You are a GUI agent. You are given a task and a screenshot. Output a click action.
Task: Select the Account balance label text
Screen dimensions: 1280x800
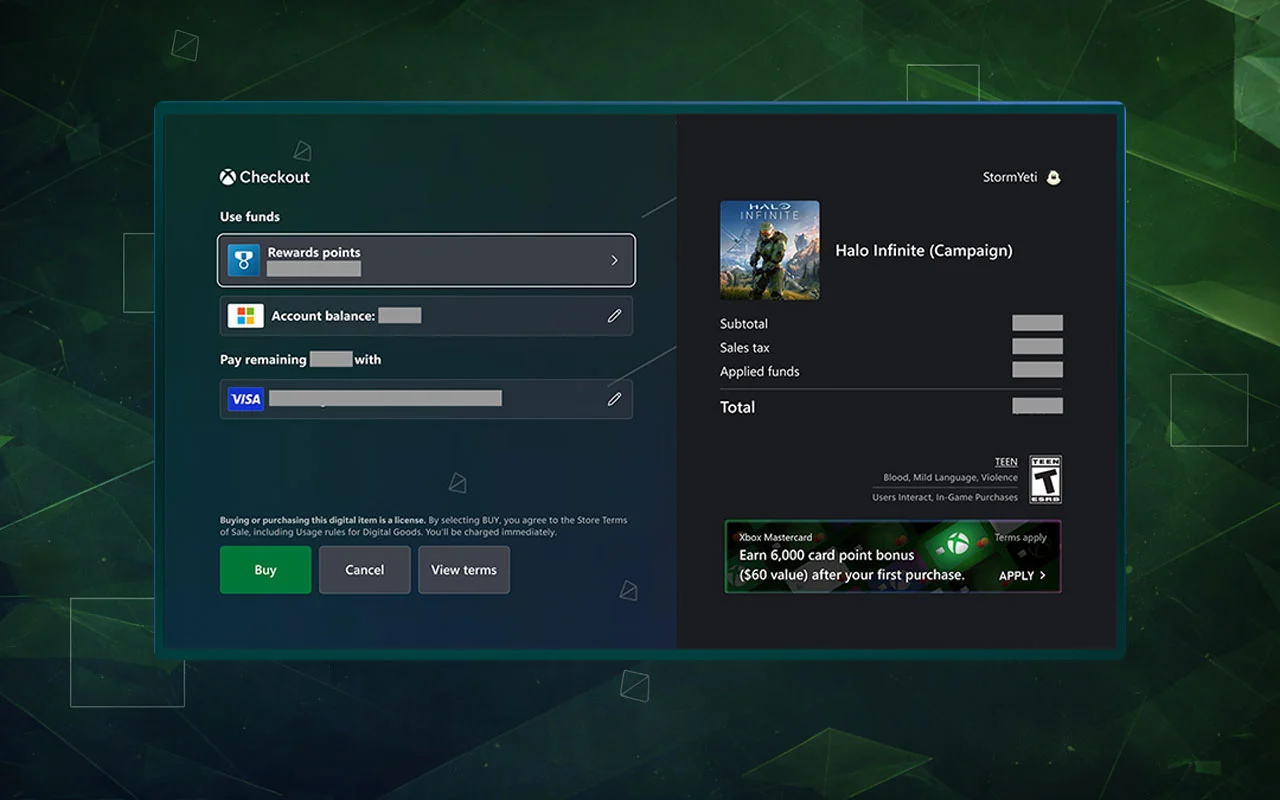(323, 316)
